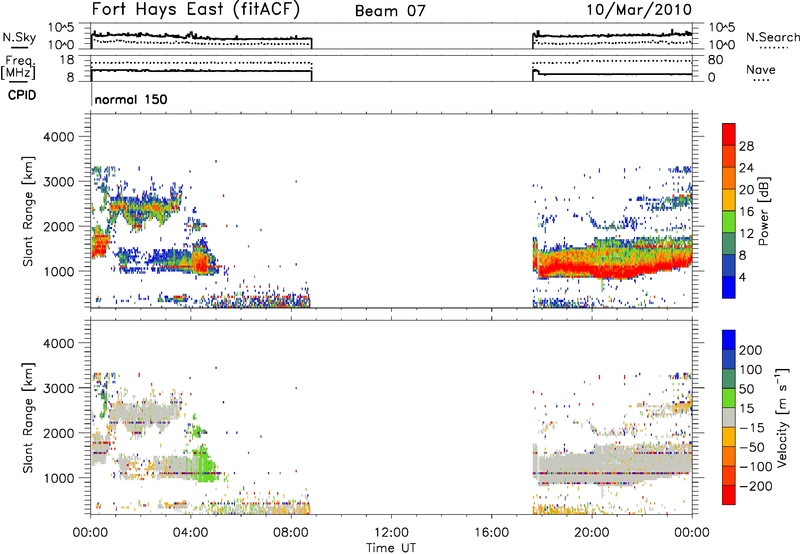
Task: Click the "Power [dB]" colorbar title
Action: [x=764, y=211]
